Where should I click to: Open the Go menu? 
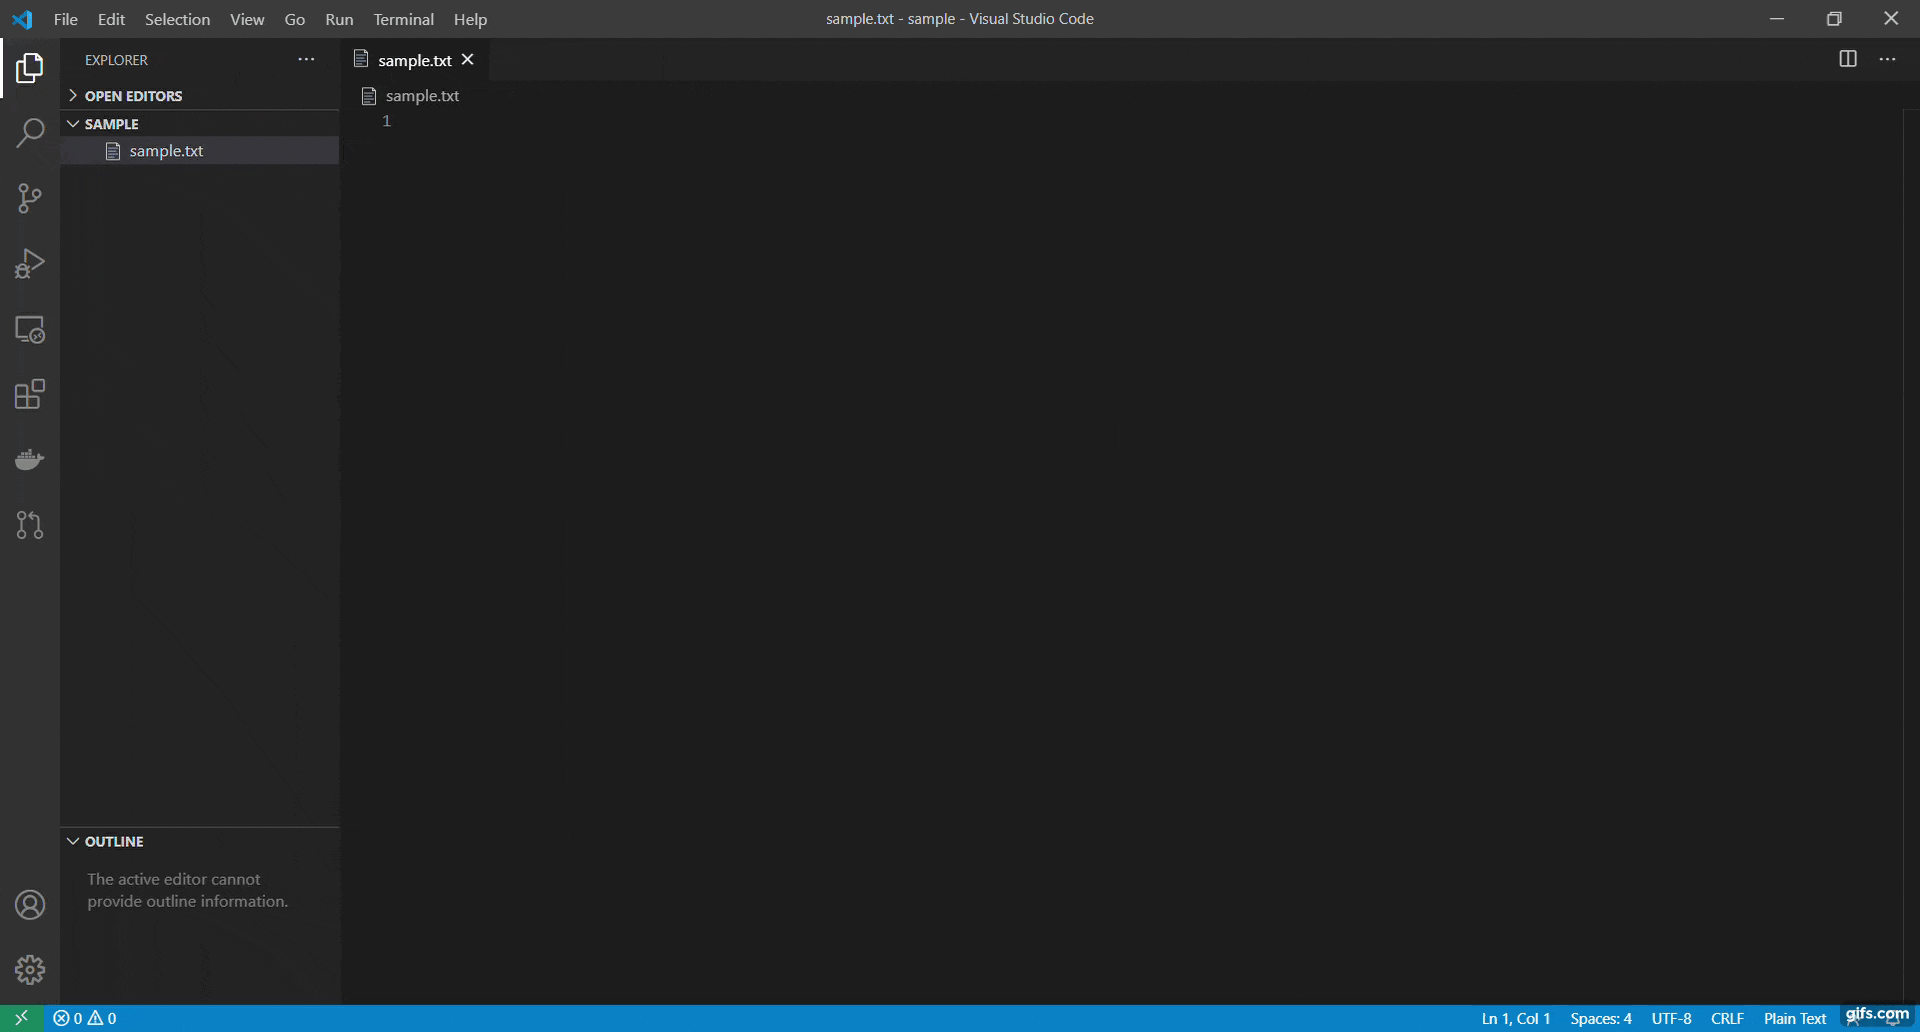(295, 19)
